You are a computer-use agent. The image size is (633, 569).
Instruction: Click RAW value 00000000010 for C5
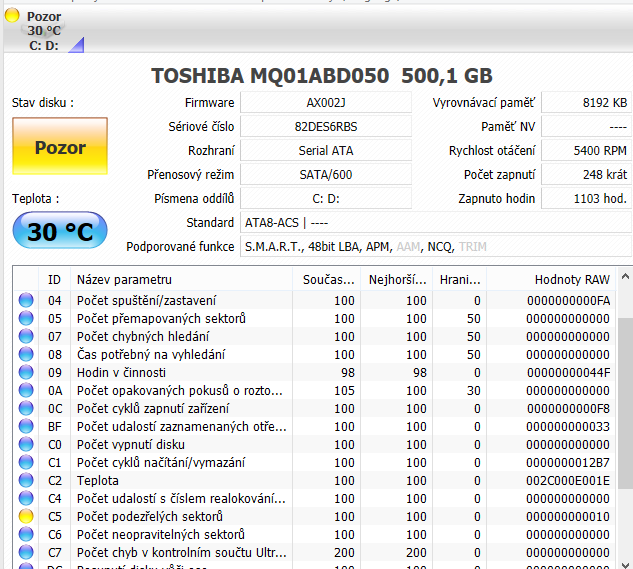568,517
